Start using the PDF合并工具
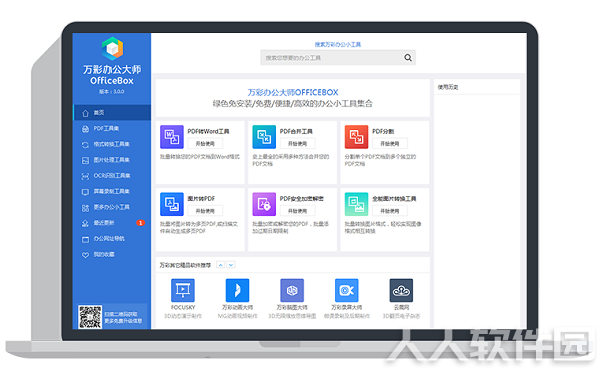 tap(297, 144)
